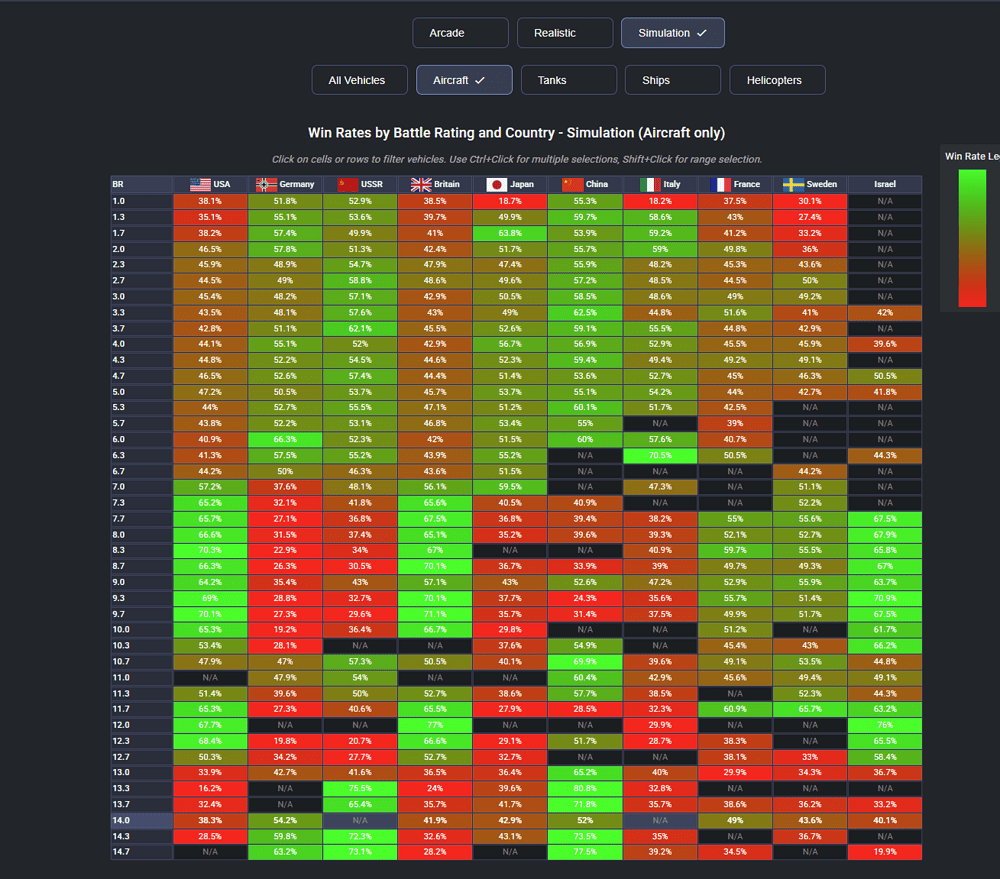Click USA's 16.2% cell at BR 13.3
Viewport: 1000px width, 879px height.
pyautogui.click(x=210, y=788)
